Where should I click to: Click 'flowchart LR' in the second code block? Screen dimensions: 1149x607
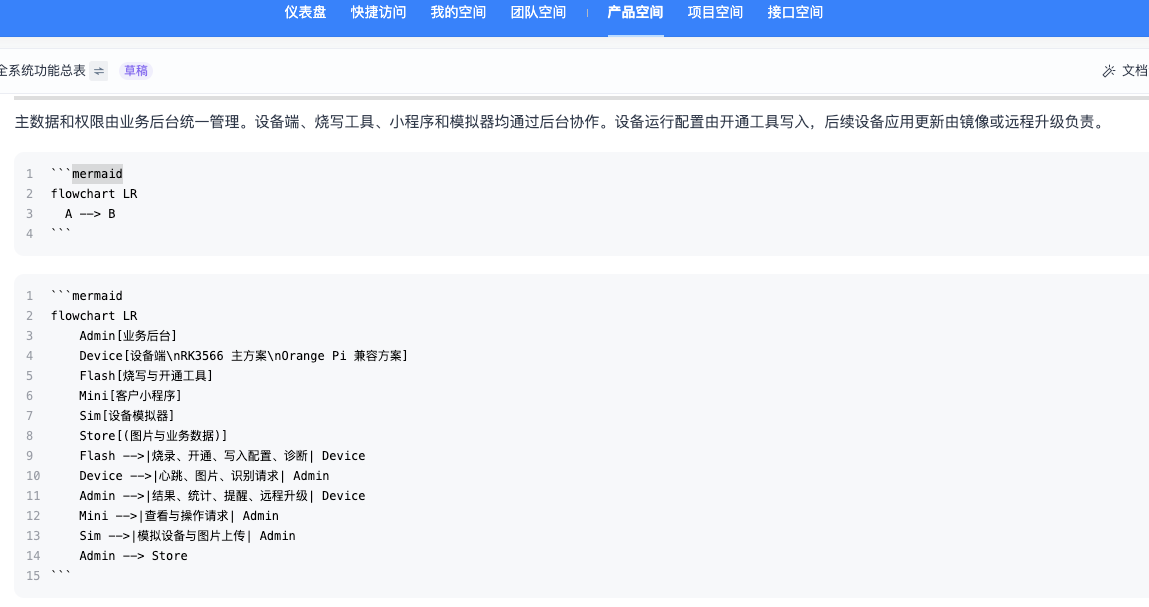point(94,316)
